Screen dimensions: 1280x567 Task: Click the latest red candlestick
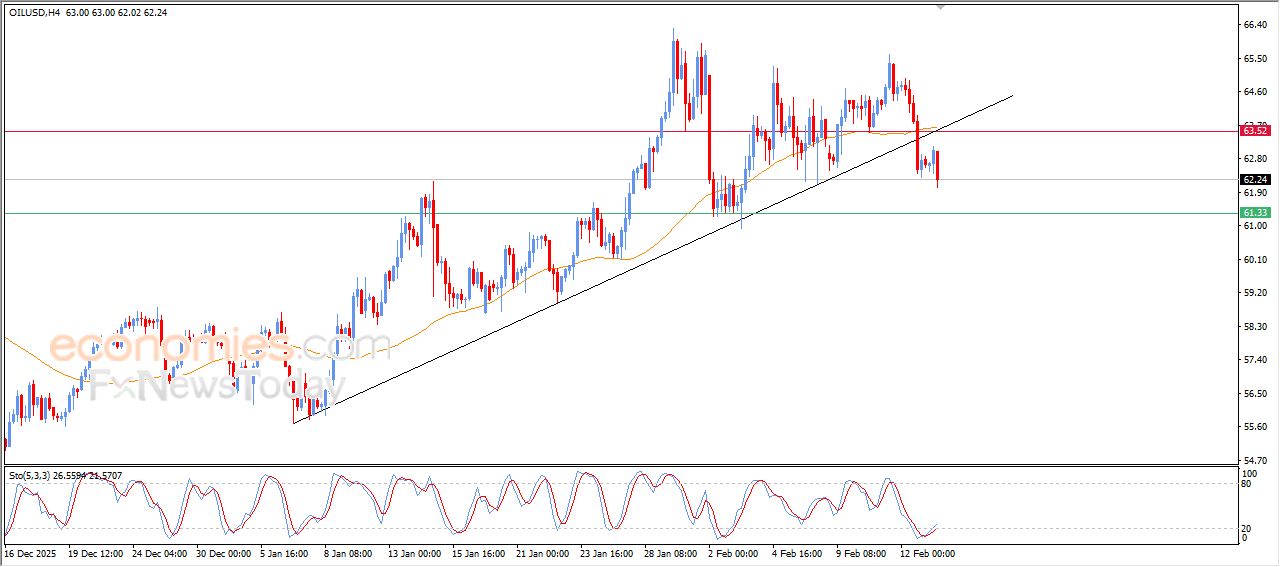pos(937,166)
